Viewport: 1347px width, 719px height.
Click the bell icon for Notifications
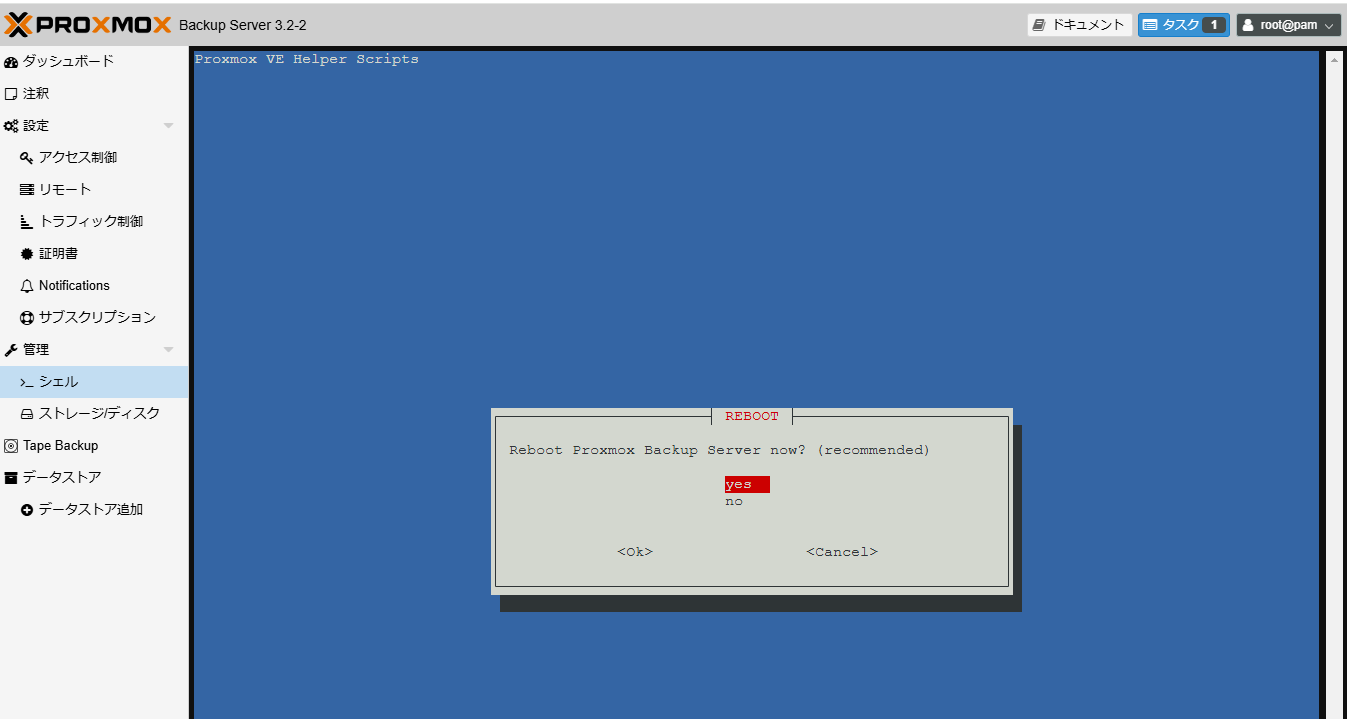[x=27, y=286]
